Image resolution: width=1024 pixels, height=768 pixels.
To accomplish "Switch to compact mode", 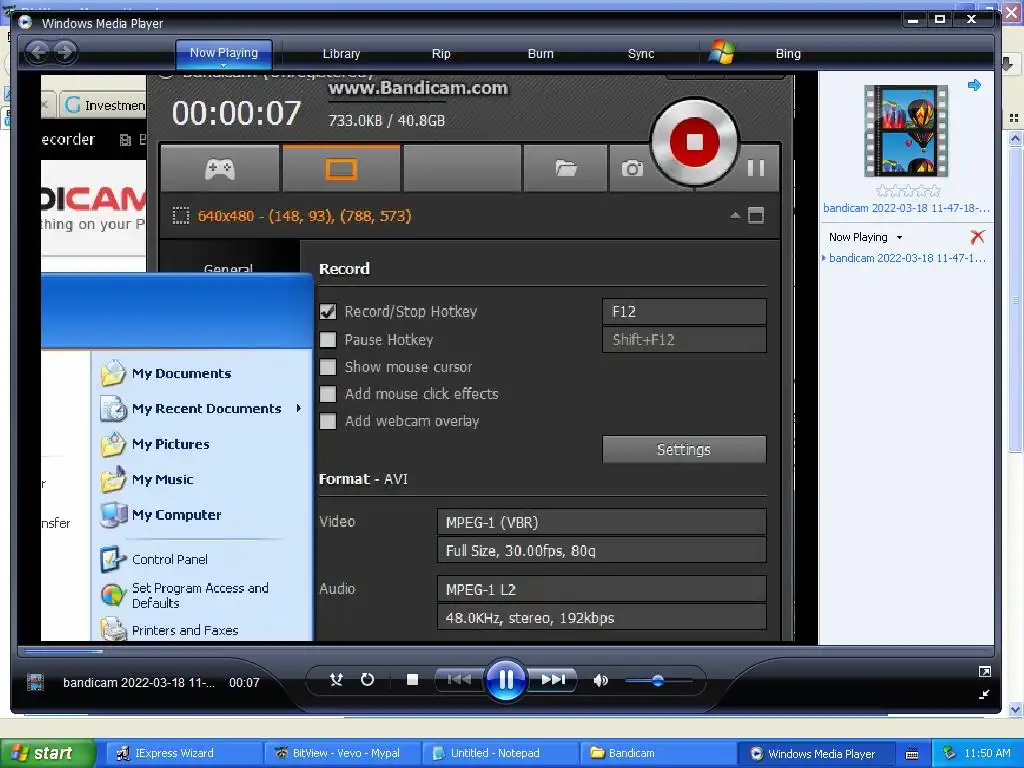I will 984,694.
